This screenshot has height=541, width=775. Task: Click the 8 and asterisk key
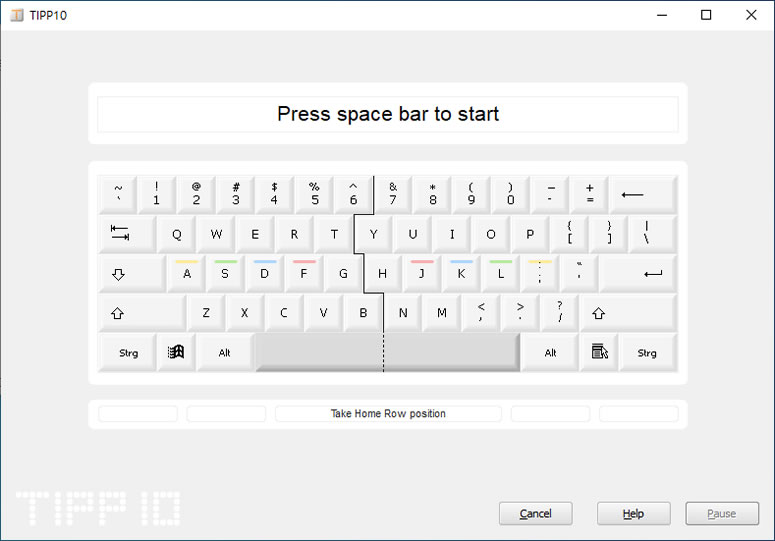tap(432, 195)
